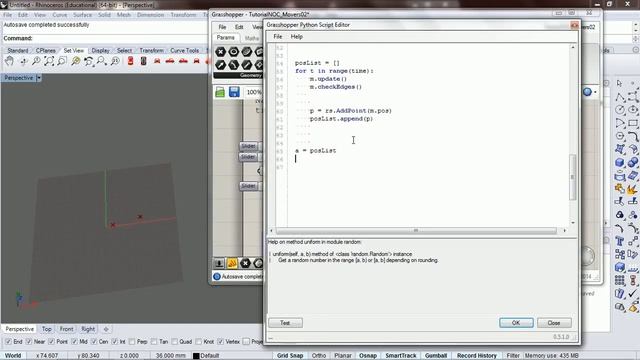Screen dimensions: 640x360
Task: Toggle the Vertex osnap checkbox
Action: [221, 342]
